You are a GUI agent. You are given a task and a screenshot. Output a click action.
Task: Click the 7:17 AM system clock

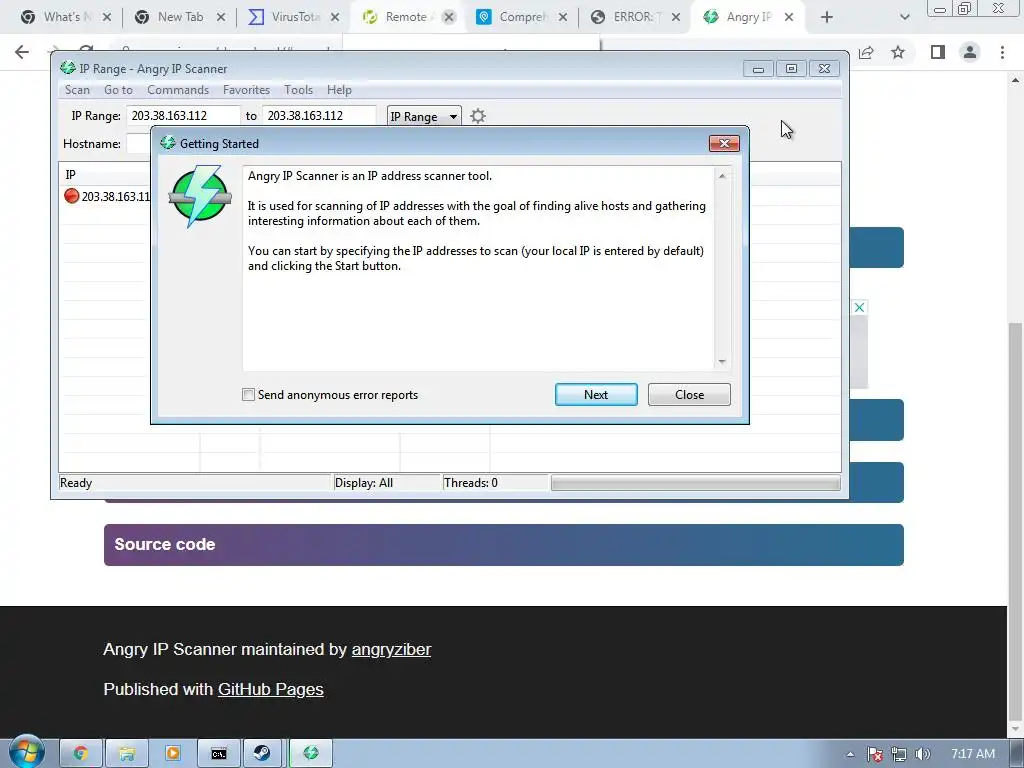click(x=972, y=754)
